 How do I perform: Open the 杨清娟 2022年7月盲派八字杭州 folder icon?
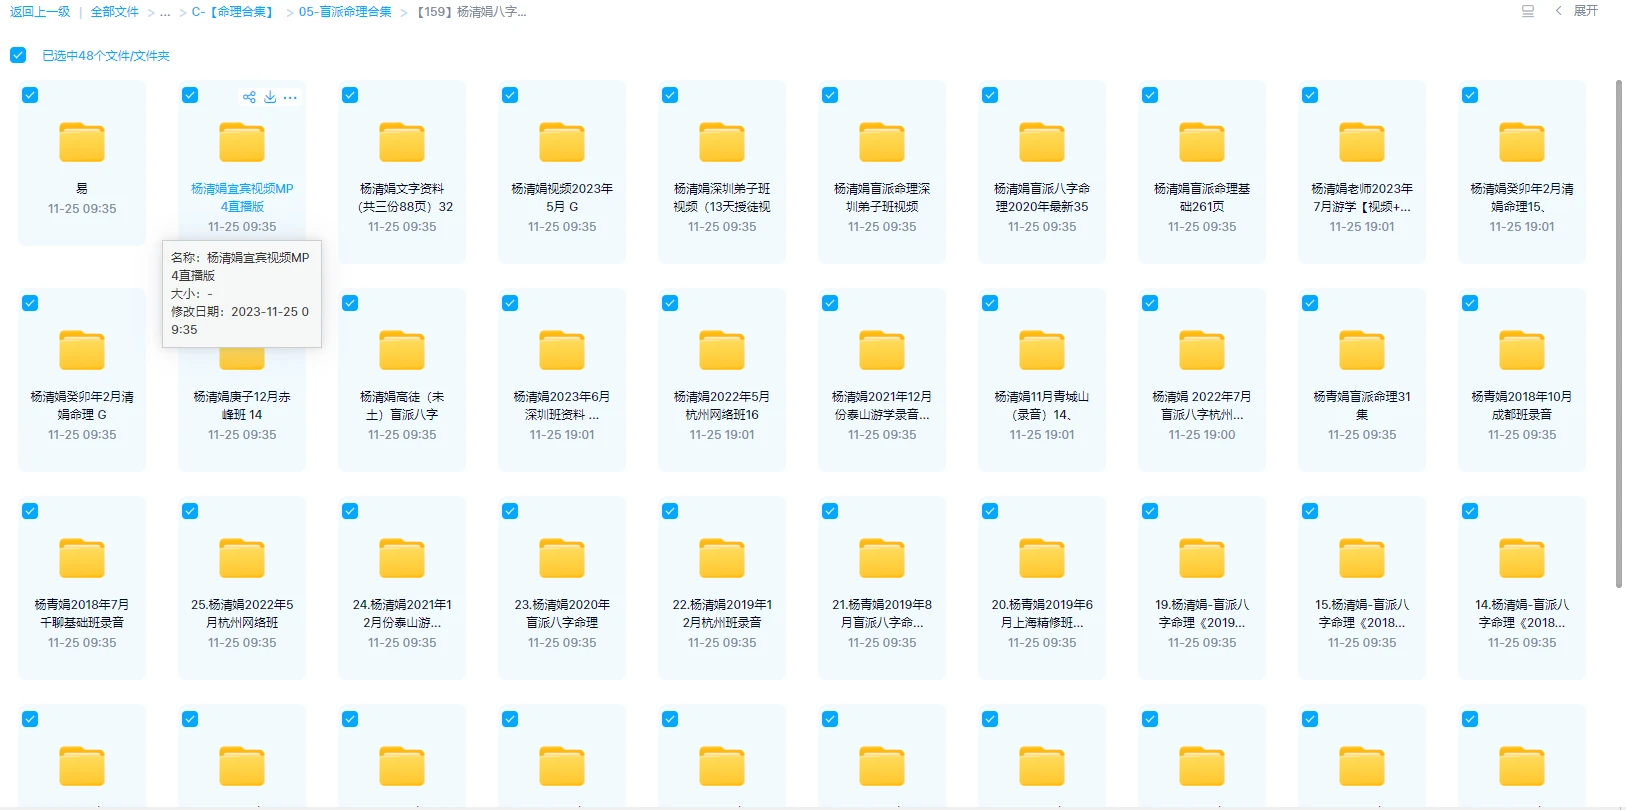pos(1202,350)
